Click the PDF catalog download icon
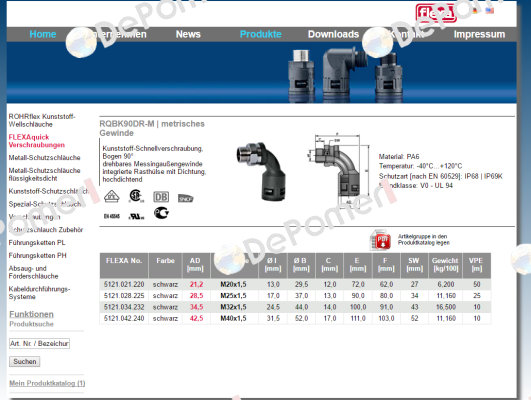 [381, 240]
